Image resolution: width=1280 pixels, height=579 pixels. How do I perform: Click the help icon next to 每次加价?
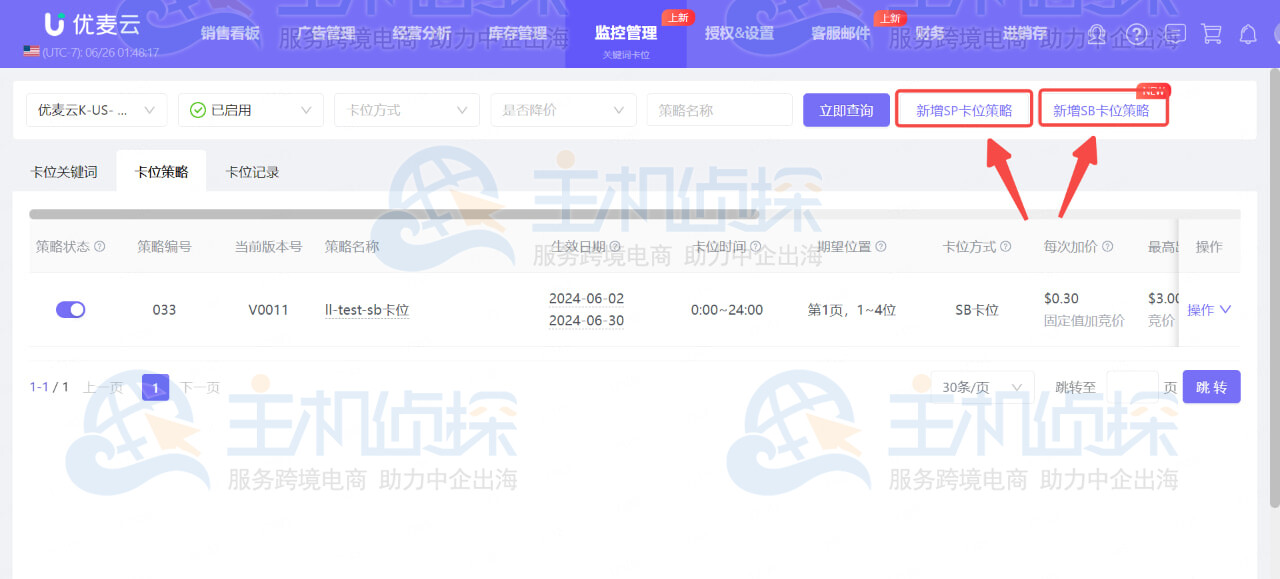pos(1108,247)
